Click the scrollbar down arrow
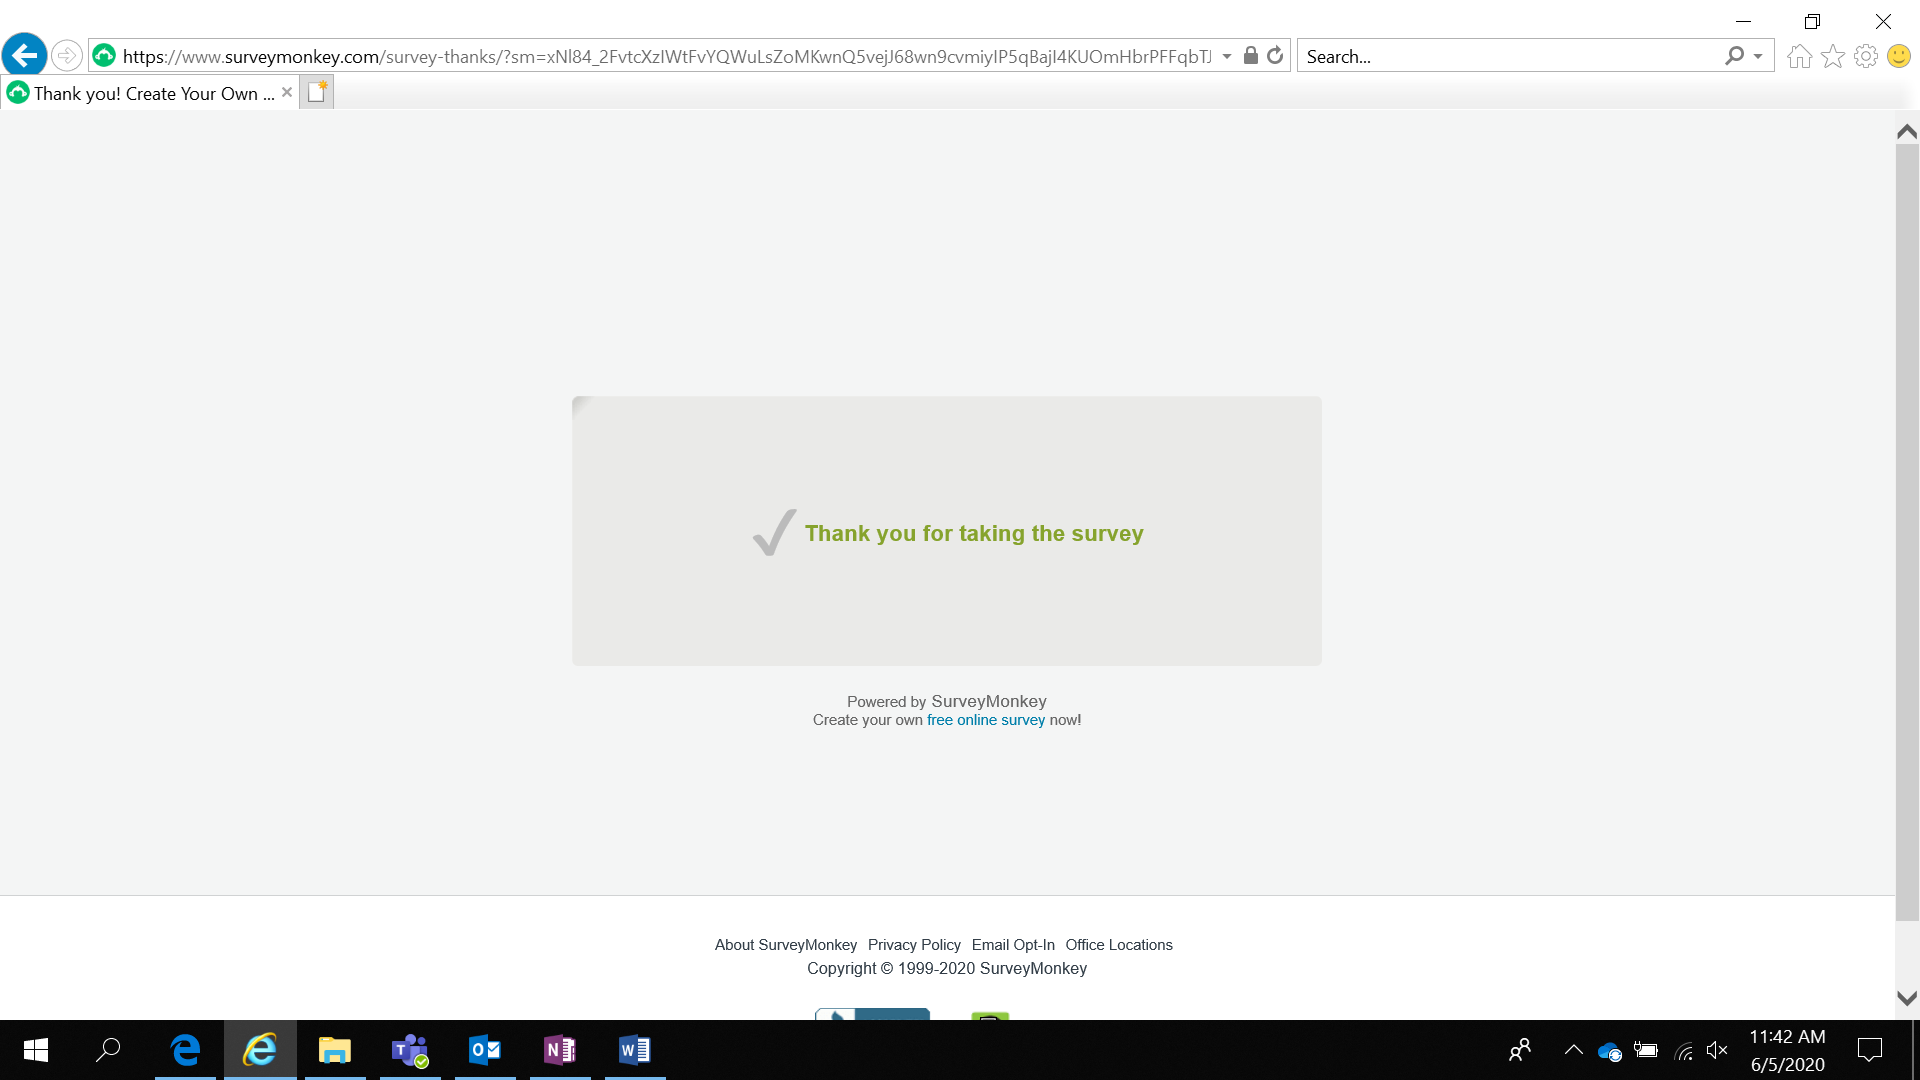1920x1080 pixels. coord(1907,998)
